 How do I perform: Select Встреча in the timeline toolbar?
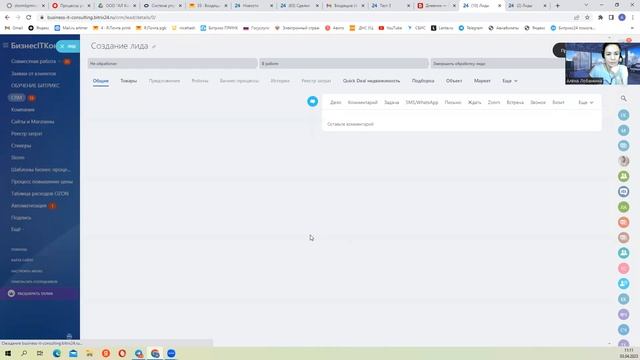515,102
